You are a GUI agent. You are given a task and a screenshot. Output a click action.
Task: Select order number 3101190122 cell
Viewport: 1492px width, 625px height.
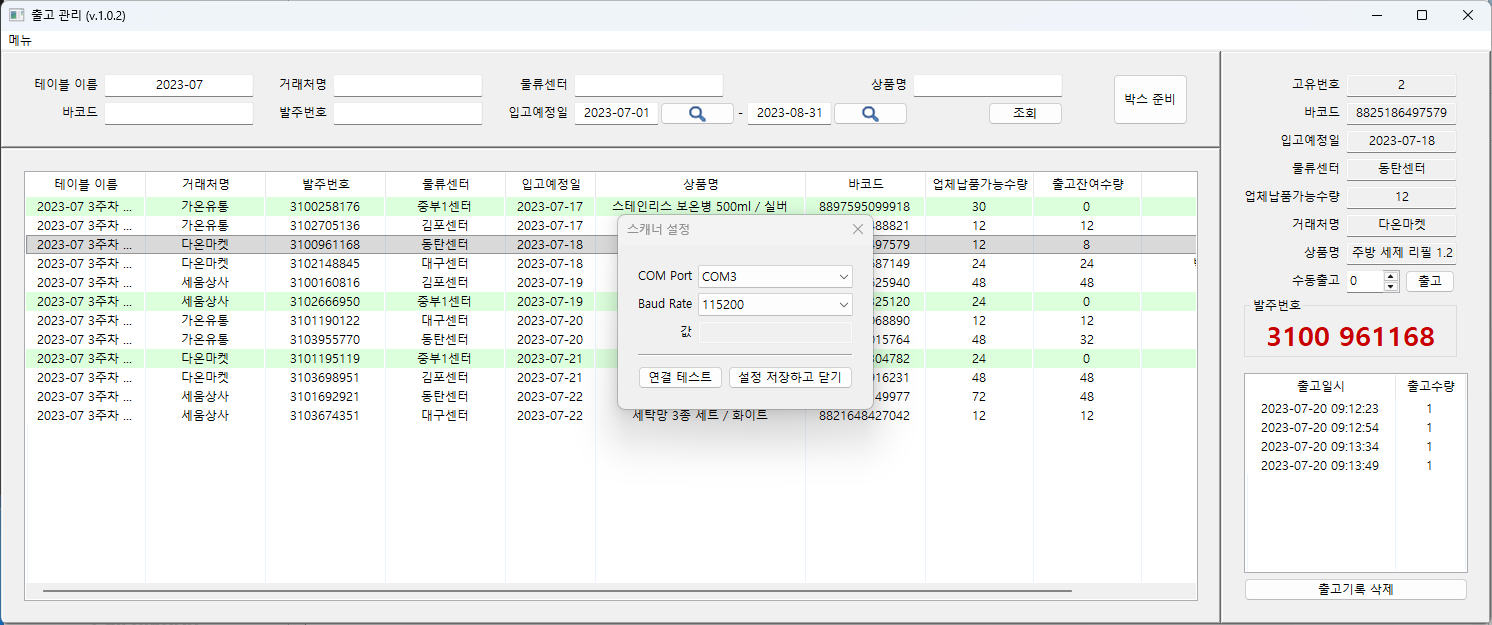point(326,321)
